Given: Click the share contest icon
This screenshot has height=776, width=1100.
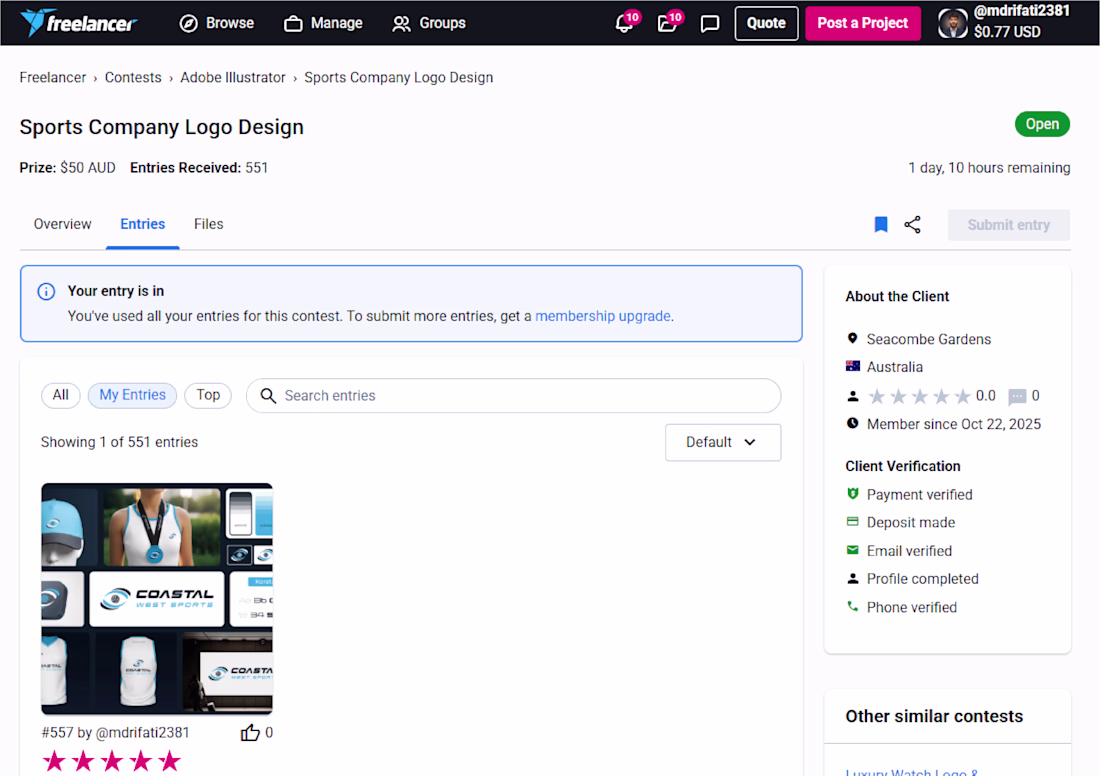Looking at the screenshot, I should [913, 225].
